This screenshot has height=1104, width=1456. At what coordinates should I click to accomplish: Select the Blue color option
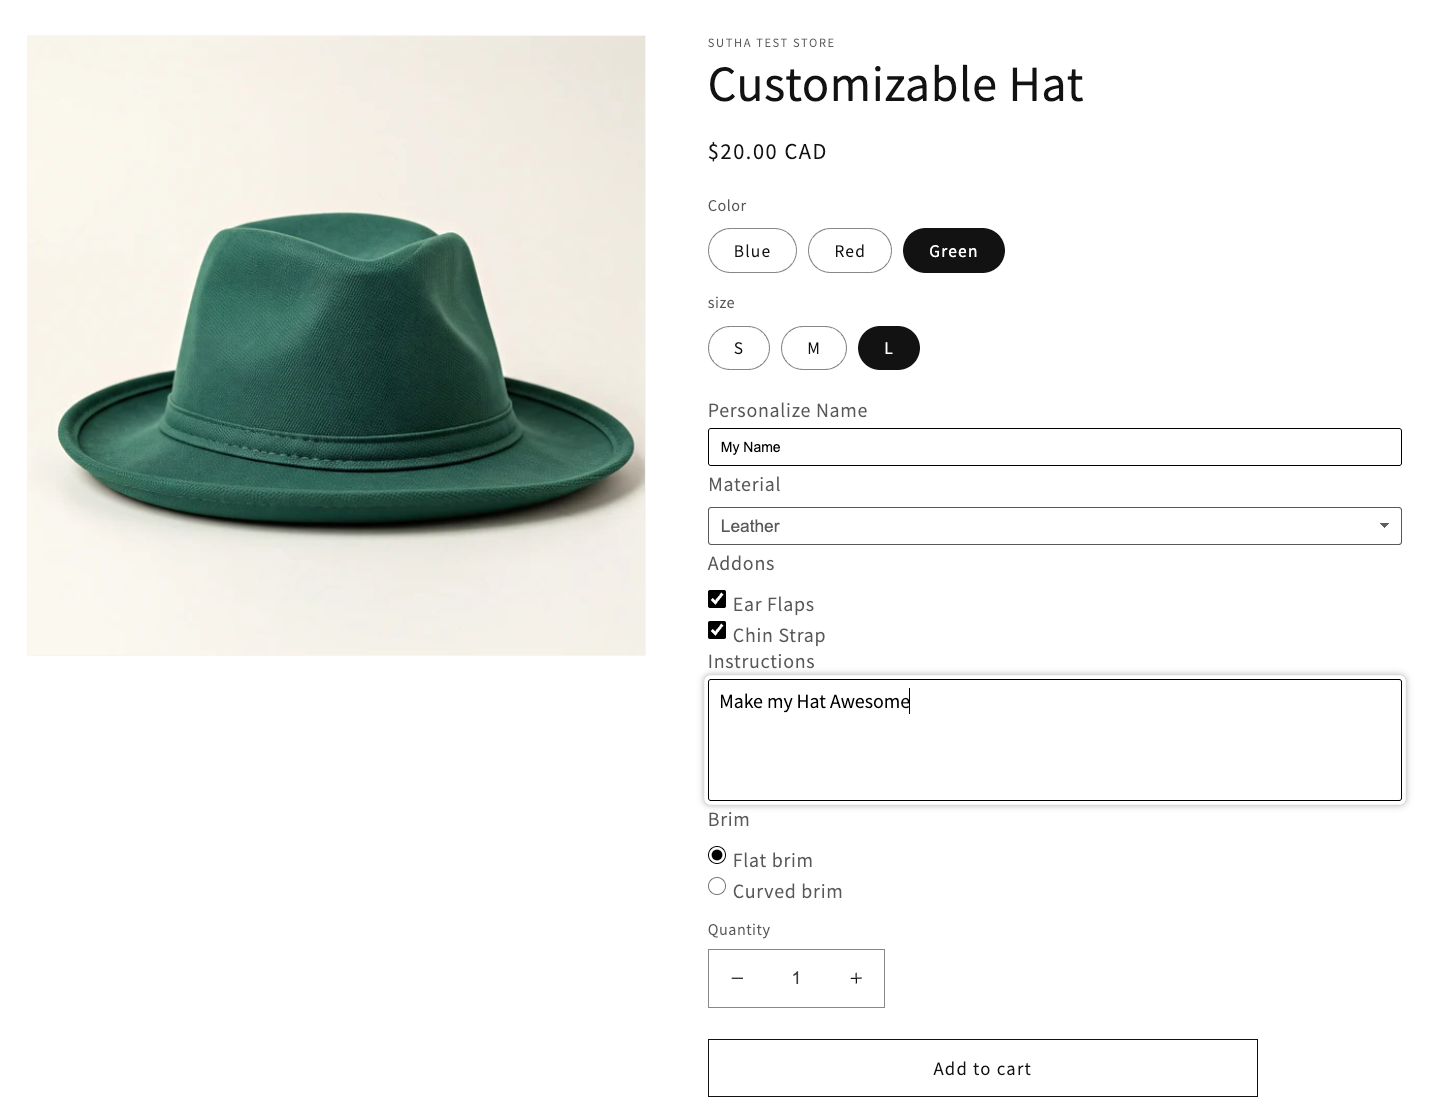click(x=752, y=251)
